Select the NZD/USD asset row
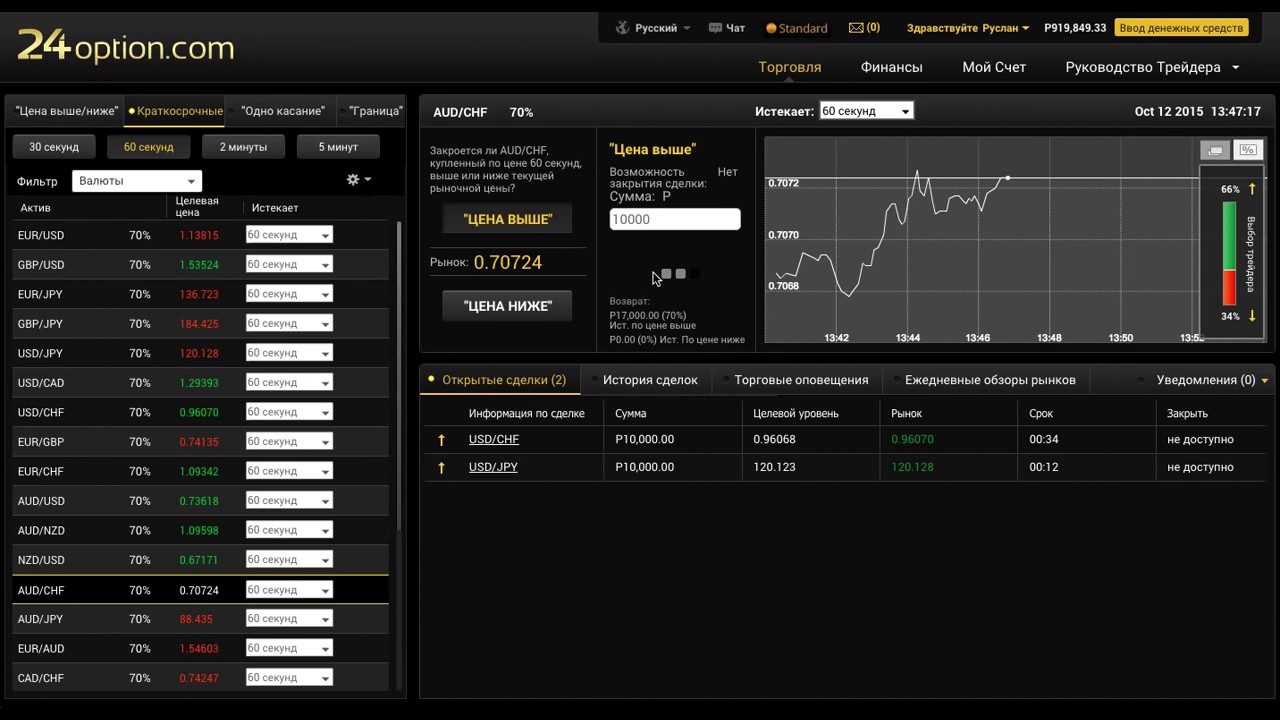The width and height of the screenshot is (1280, 720). coord(200,560)
